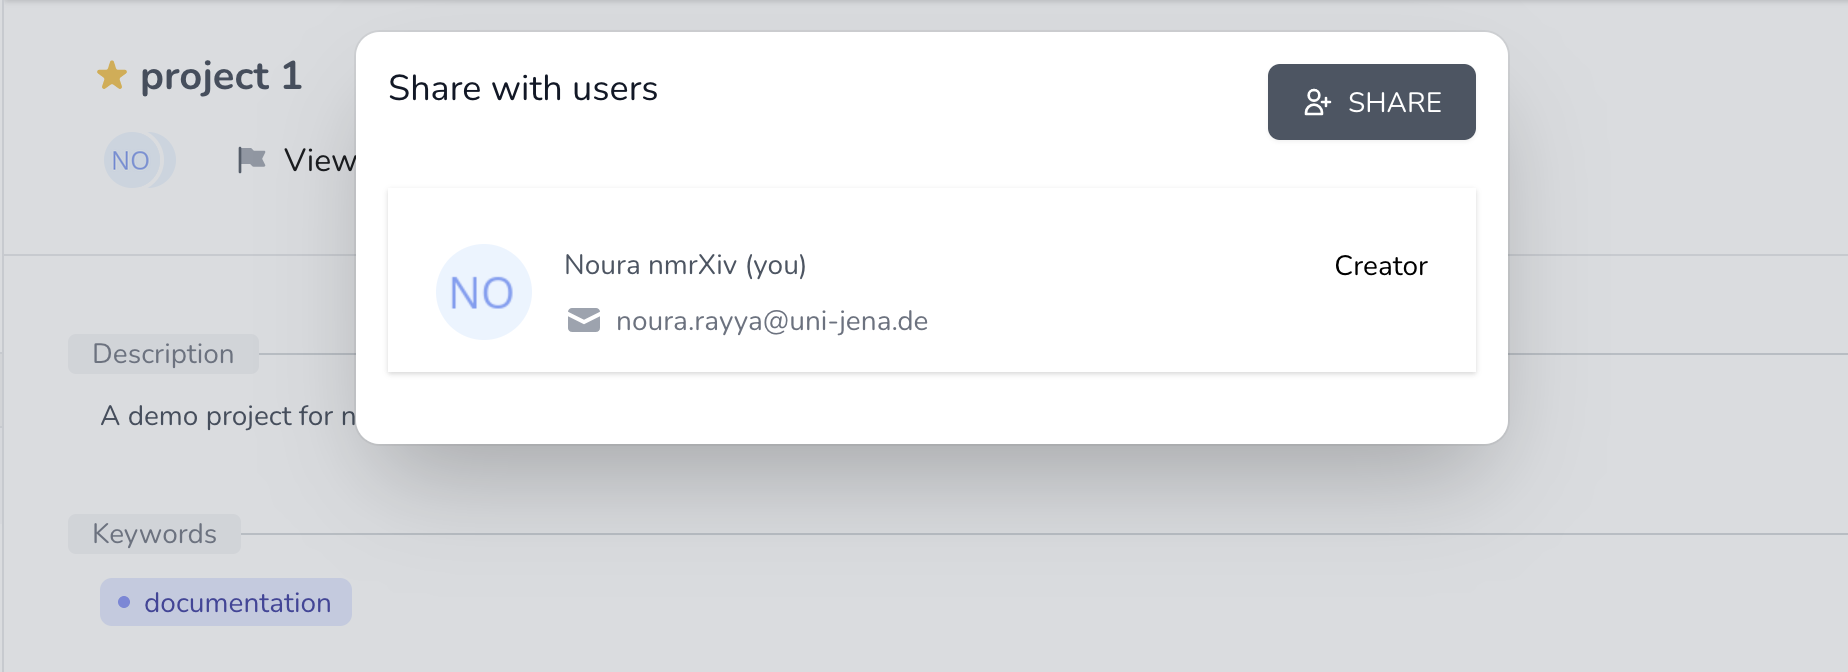
Task: Click the gold star beside project 1
Action: 112,76
